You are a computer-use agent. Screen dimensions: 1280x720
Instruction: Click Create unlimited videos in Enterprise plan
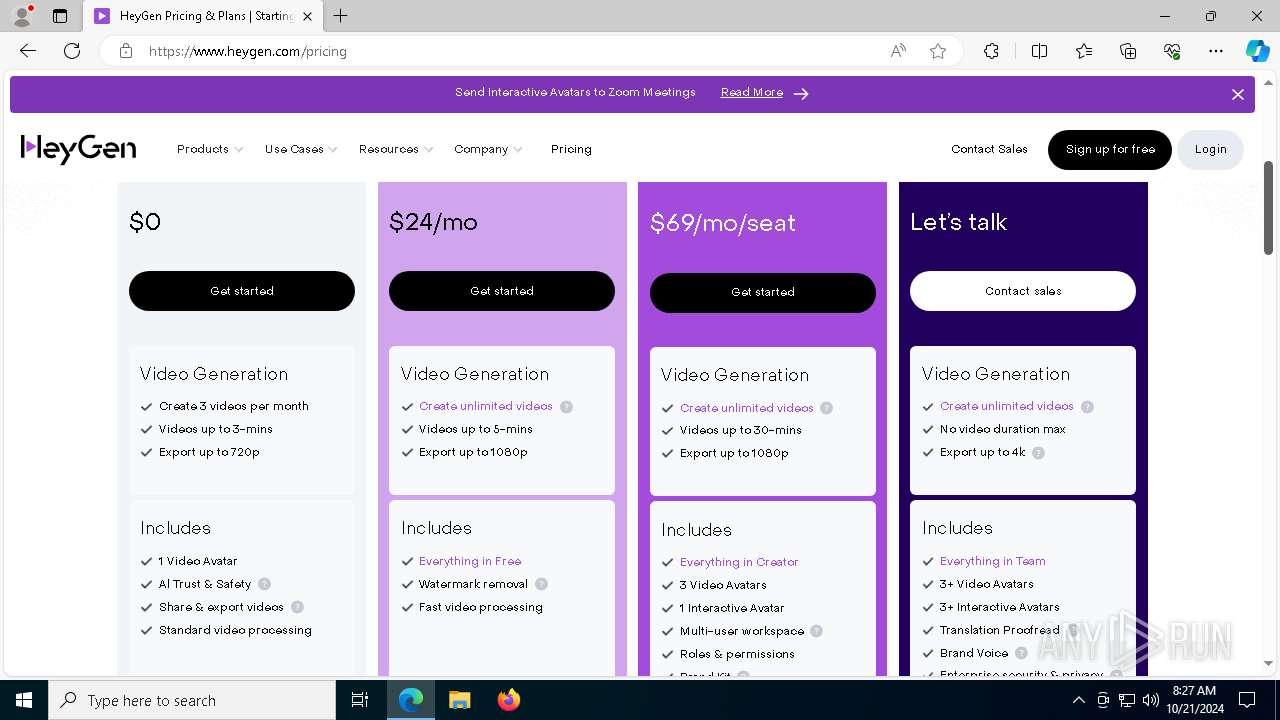click(1007, 406)
